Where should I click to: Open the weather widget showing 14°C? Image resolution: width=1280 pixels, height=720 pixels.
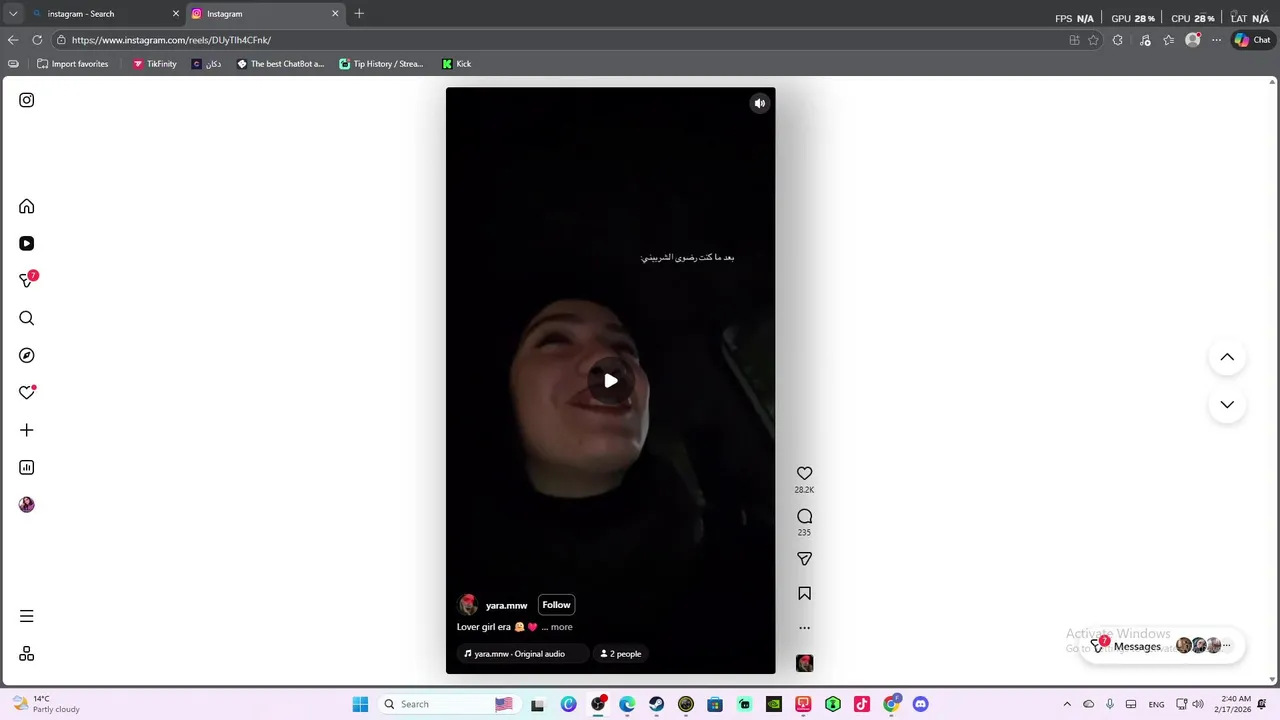[x=45, y=704]
